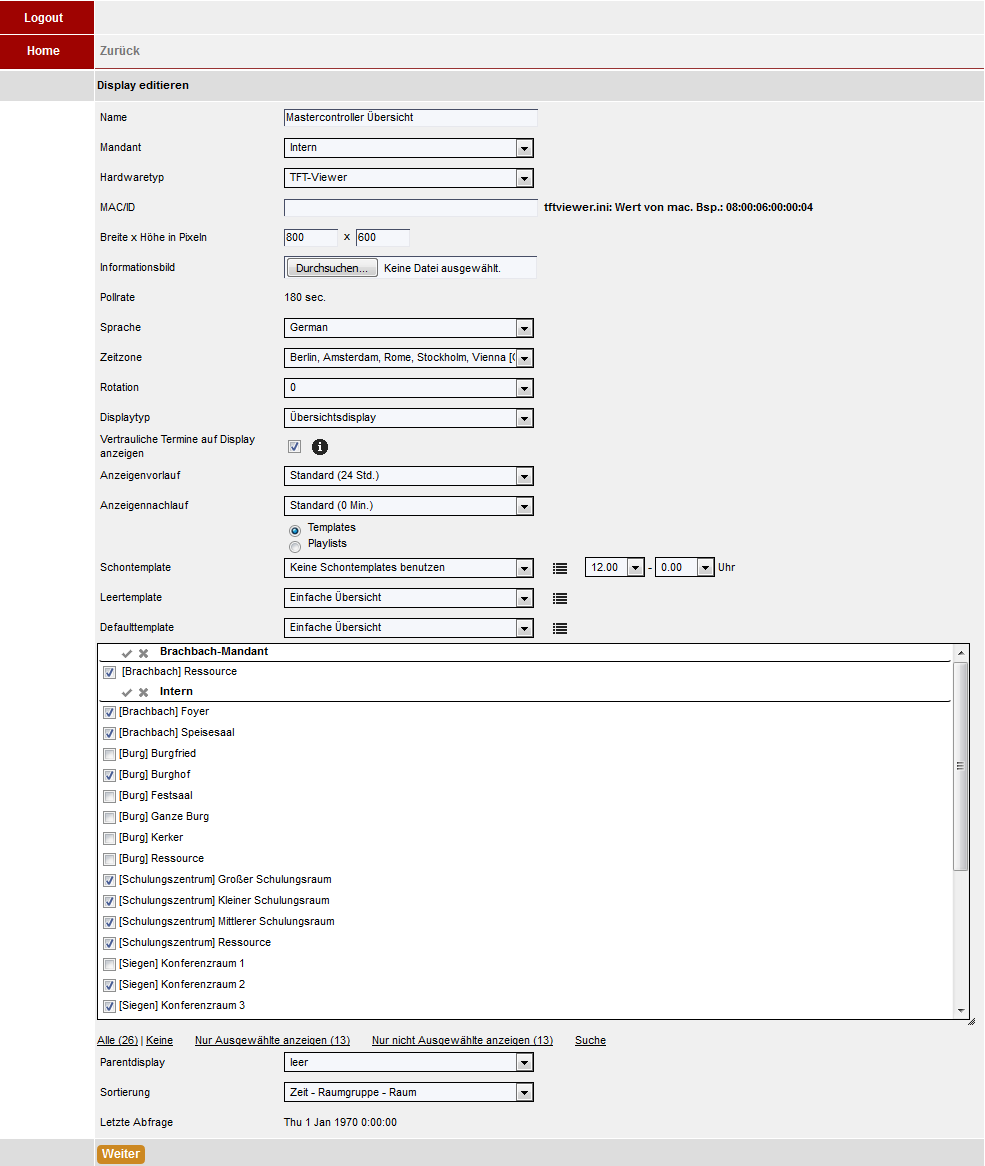The width and height of the screenshot is (985, 1166).
Task: Select the Playlists radio button
Action: tap(295, 547)
